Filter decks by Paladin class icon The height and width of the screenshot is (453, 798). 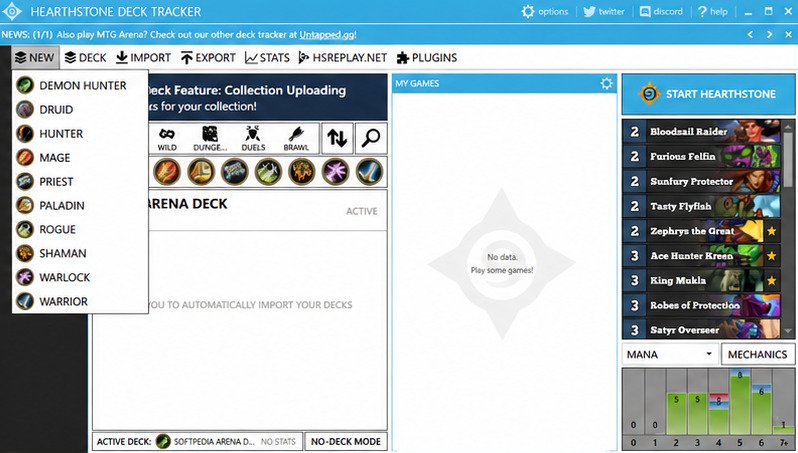(x=201, y=172)
